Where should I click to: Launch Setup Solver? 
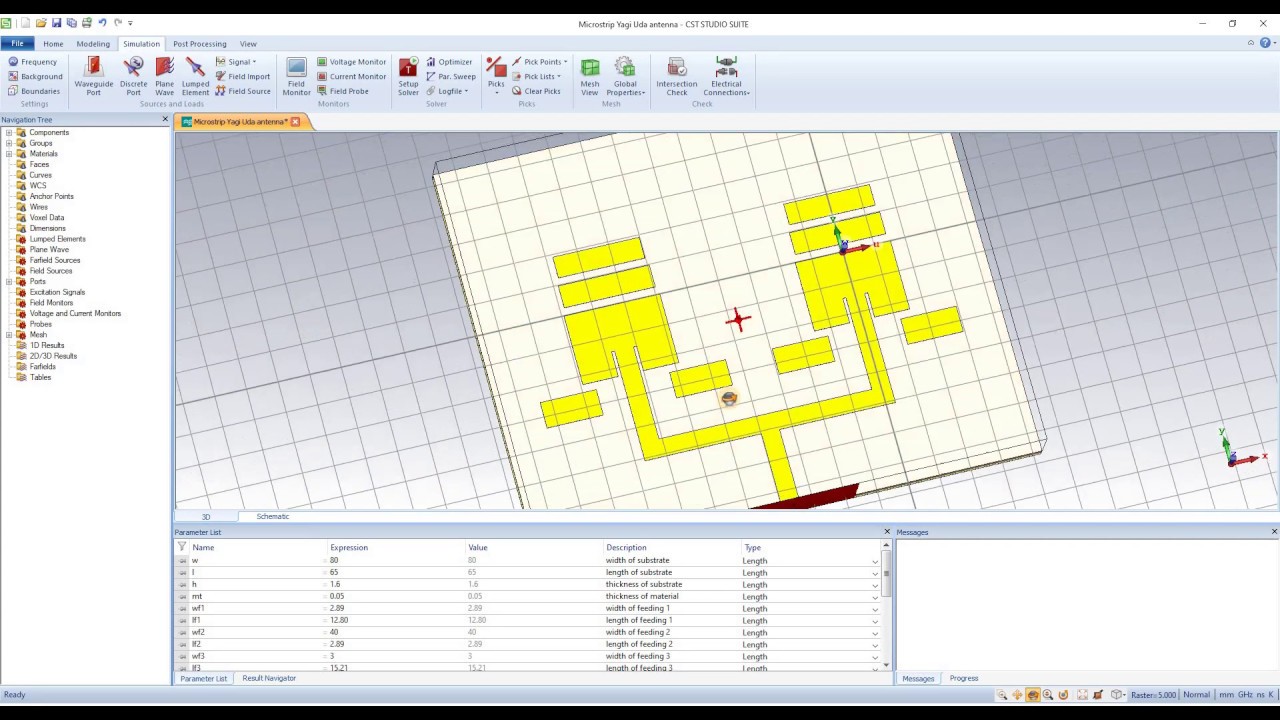(x=408, y=76)
